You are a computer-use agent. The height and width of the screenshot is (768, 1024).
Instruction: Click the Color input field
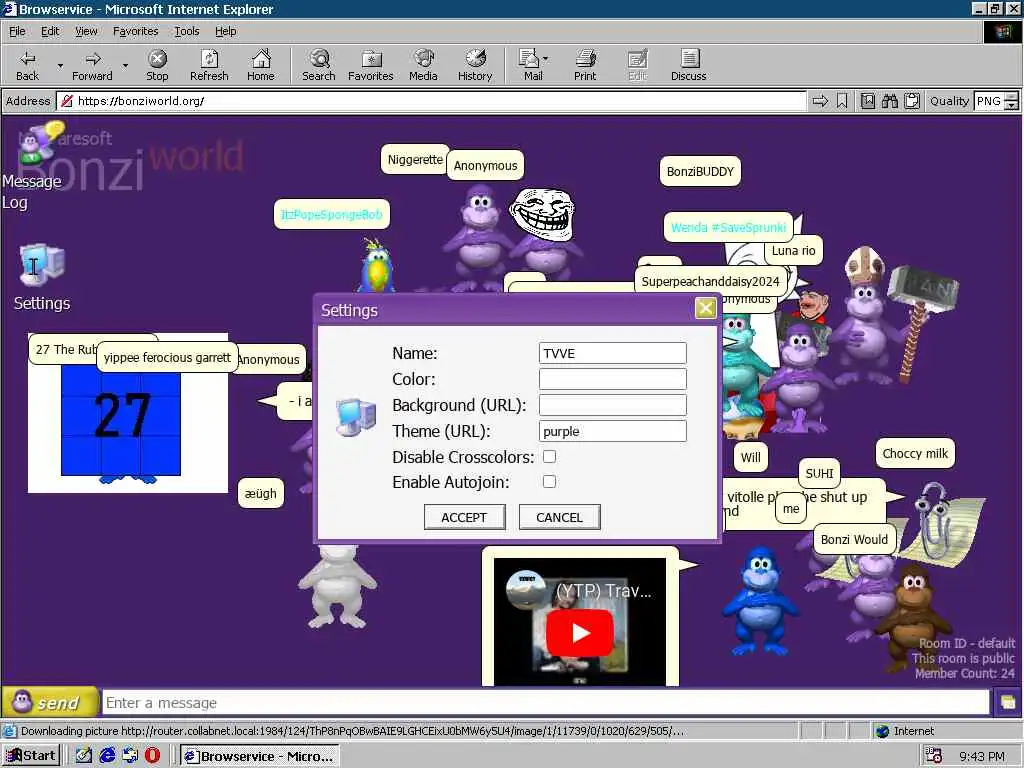[x=613, y=379]
